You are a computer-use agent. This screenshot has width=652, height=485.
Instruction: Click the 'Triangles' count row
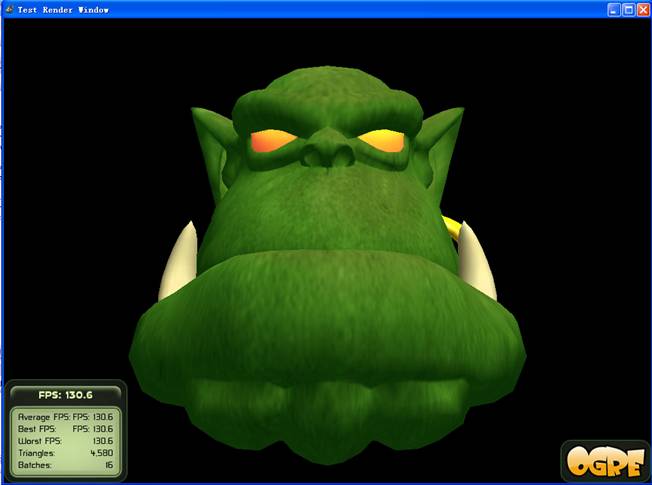click(65, 453)
